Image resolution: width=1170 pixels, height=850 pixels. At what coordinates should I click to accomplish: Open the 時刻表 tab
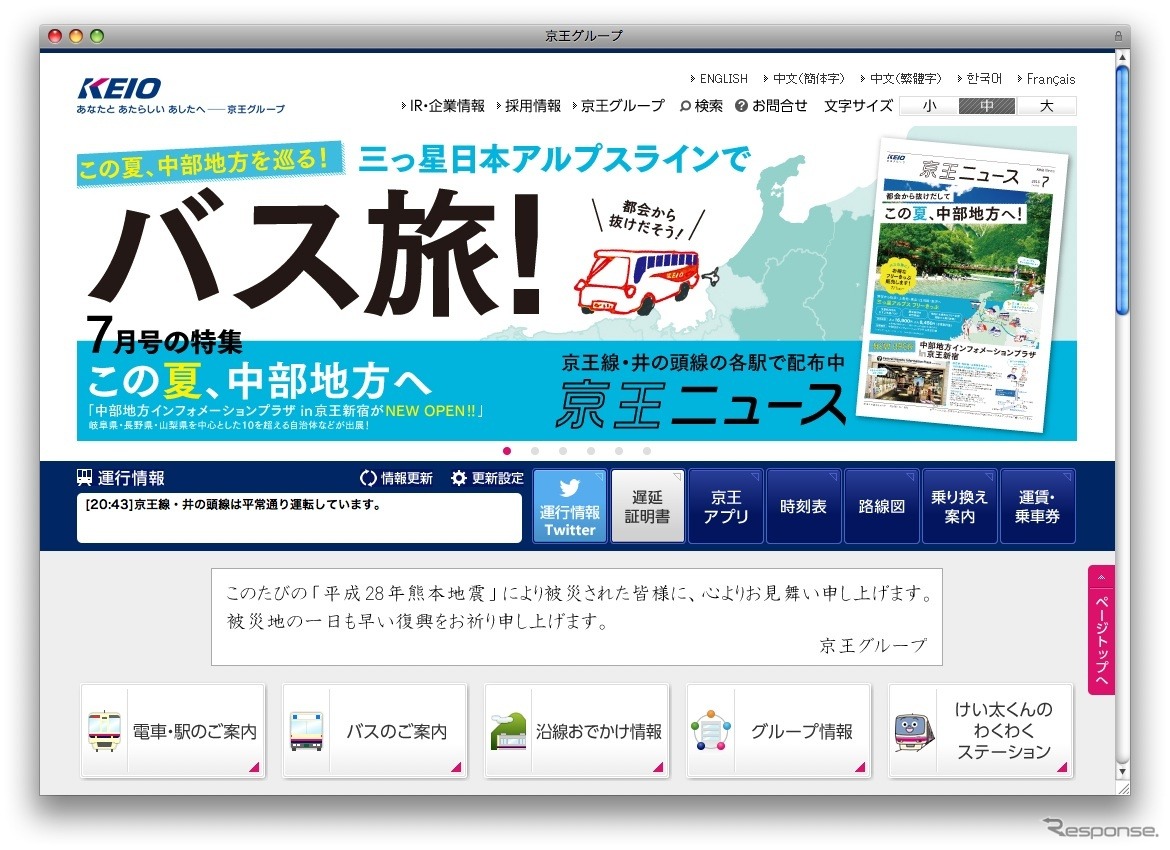pyautogui.click(x=803, y=506)
